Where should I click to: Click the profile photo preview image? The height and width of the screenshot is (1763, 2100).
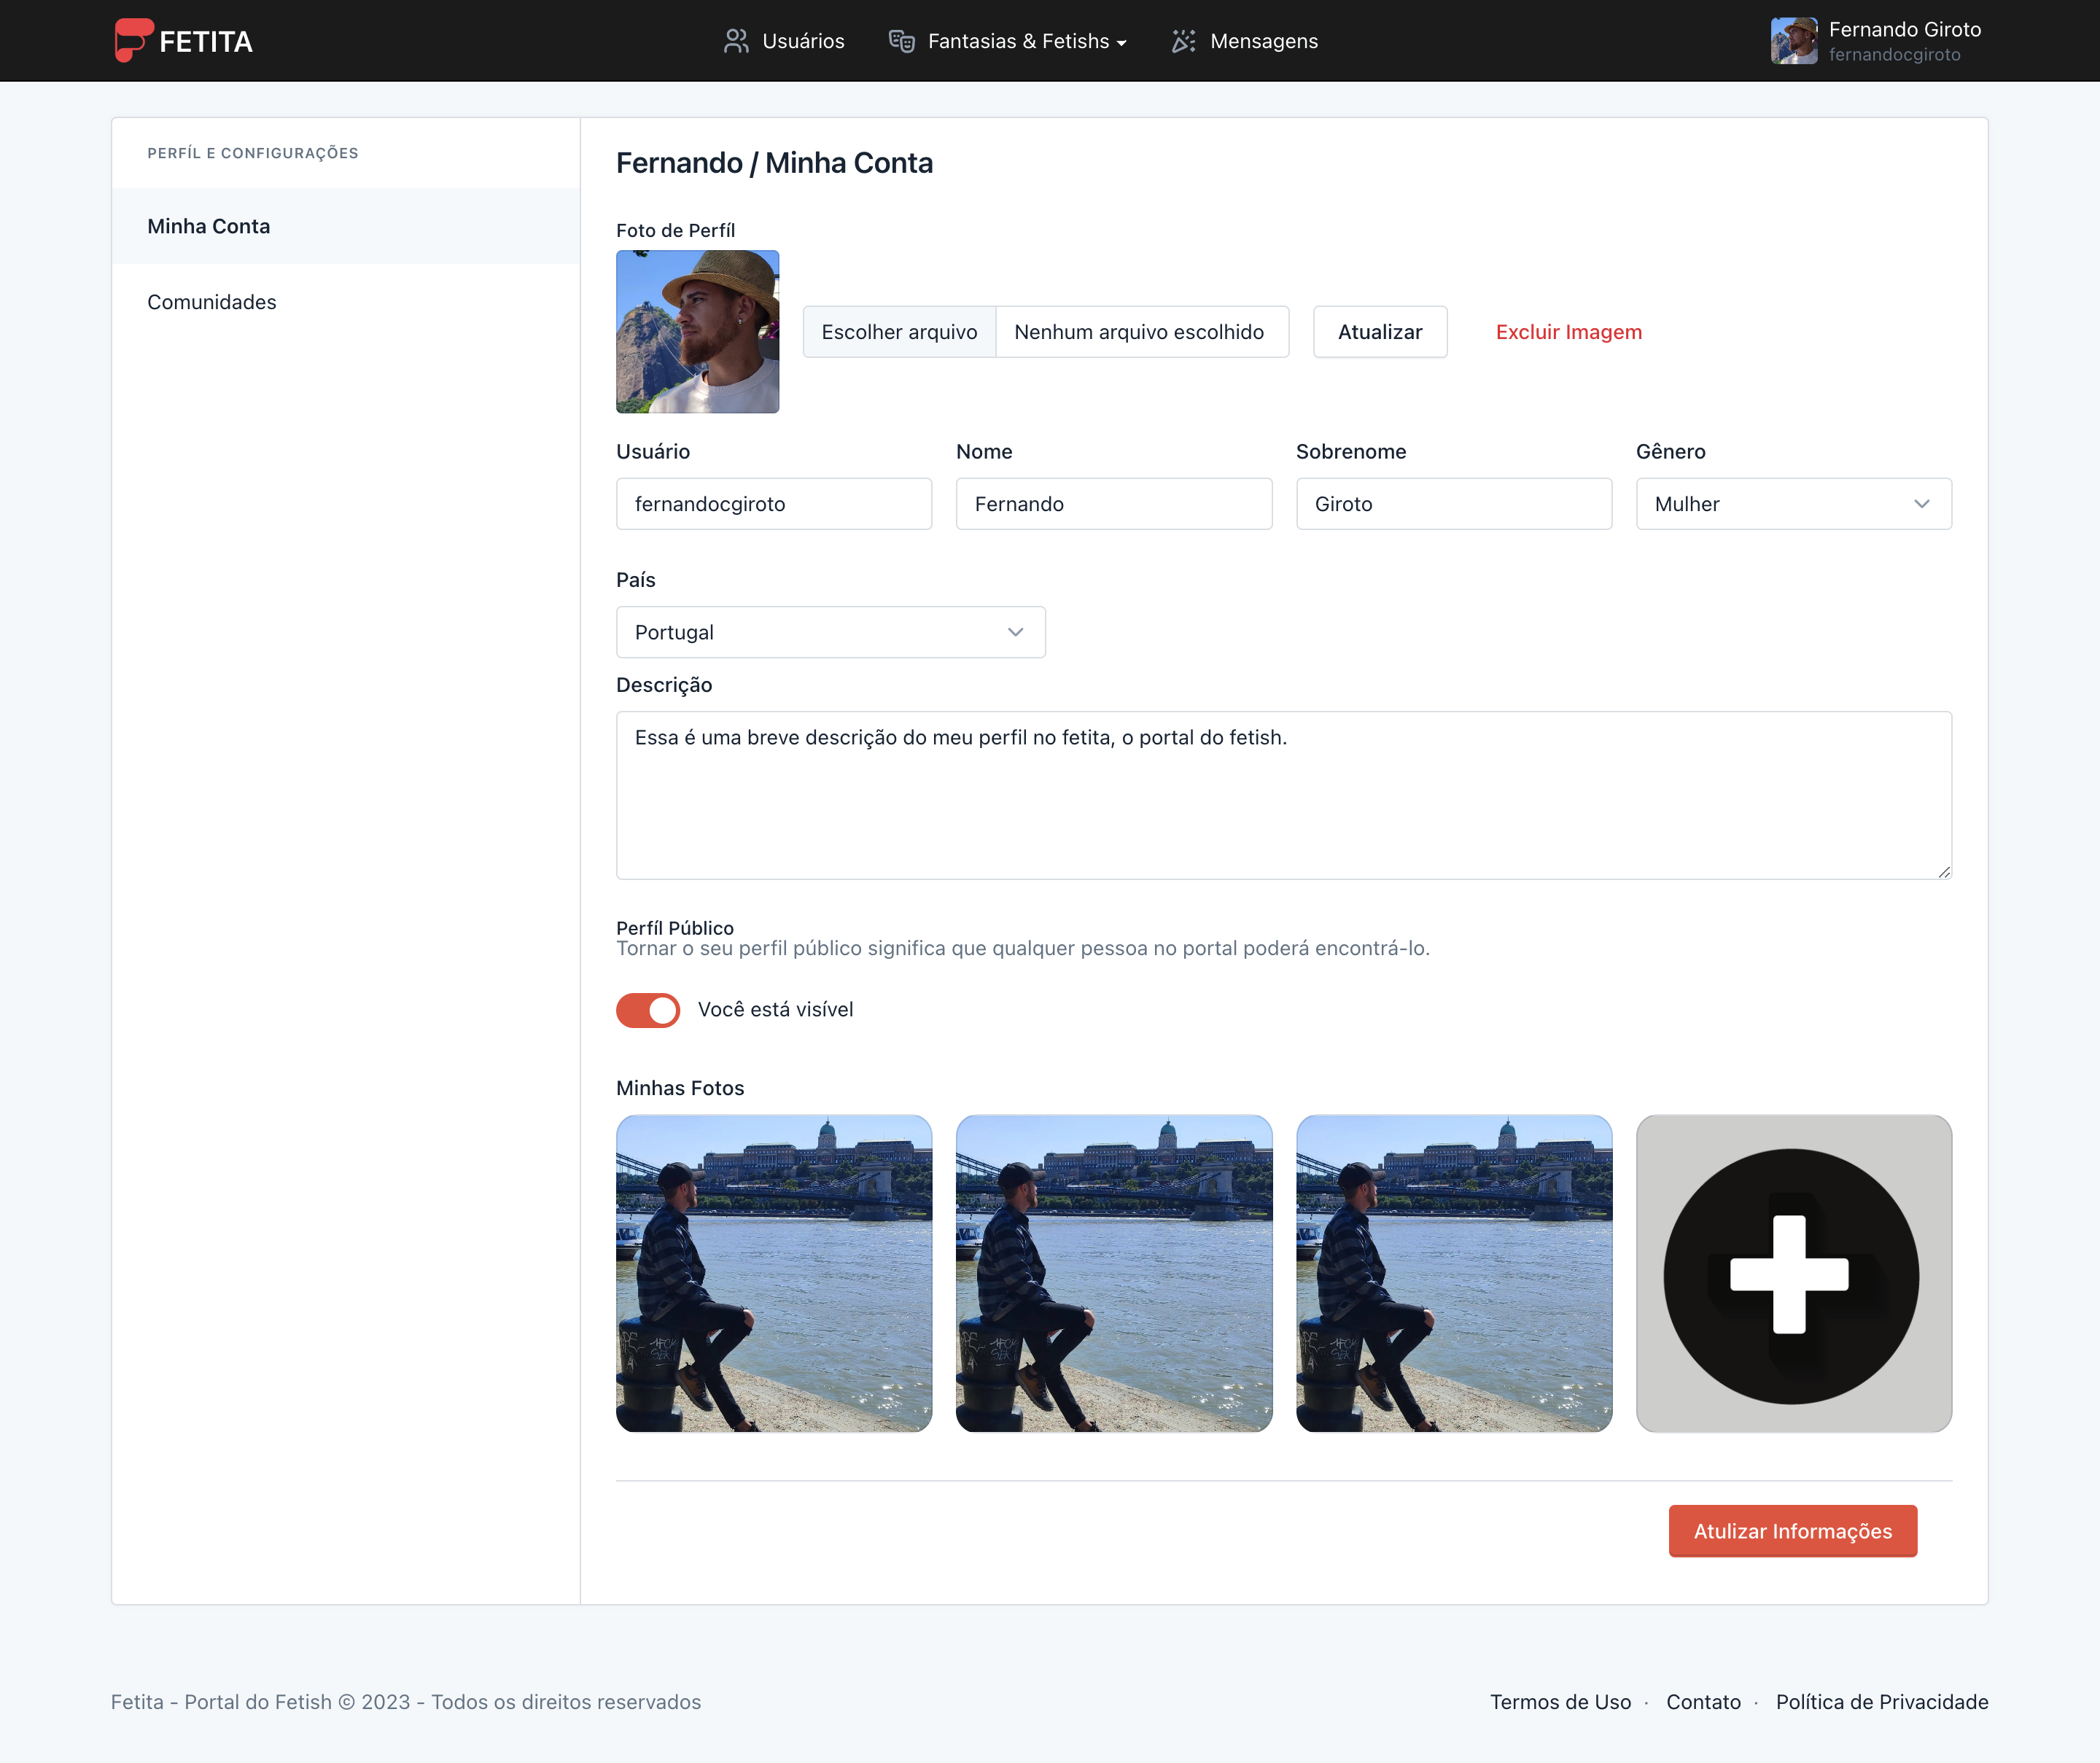pos(697,331)
